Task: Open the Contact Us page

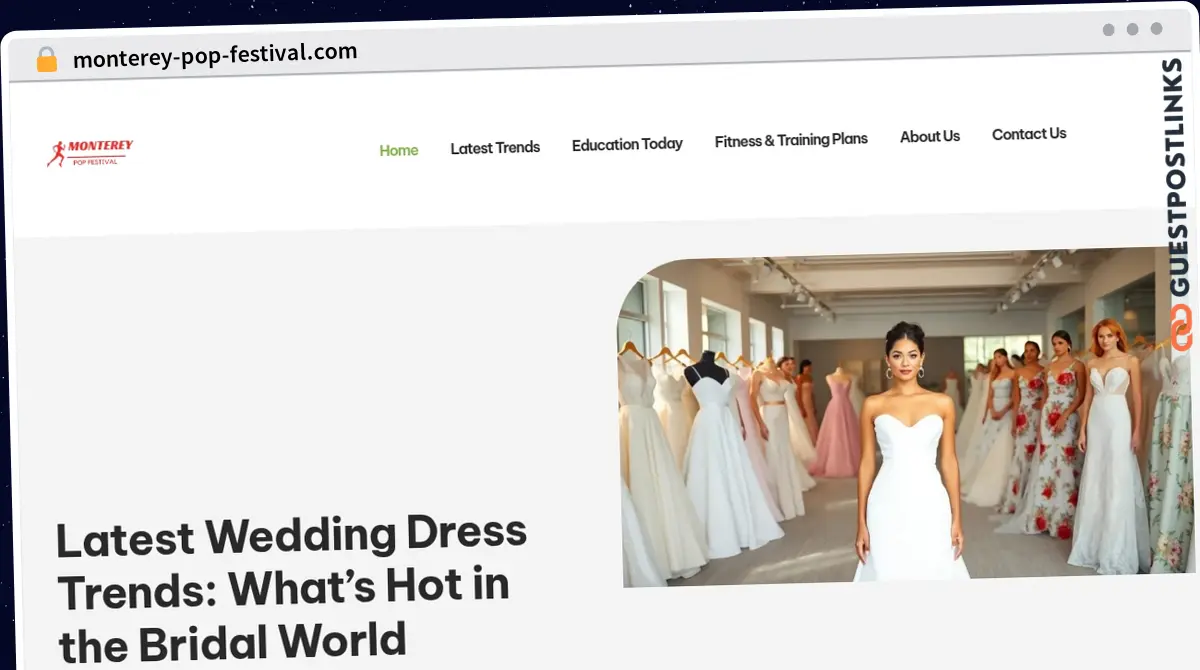Action: tap(1029, 134)
